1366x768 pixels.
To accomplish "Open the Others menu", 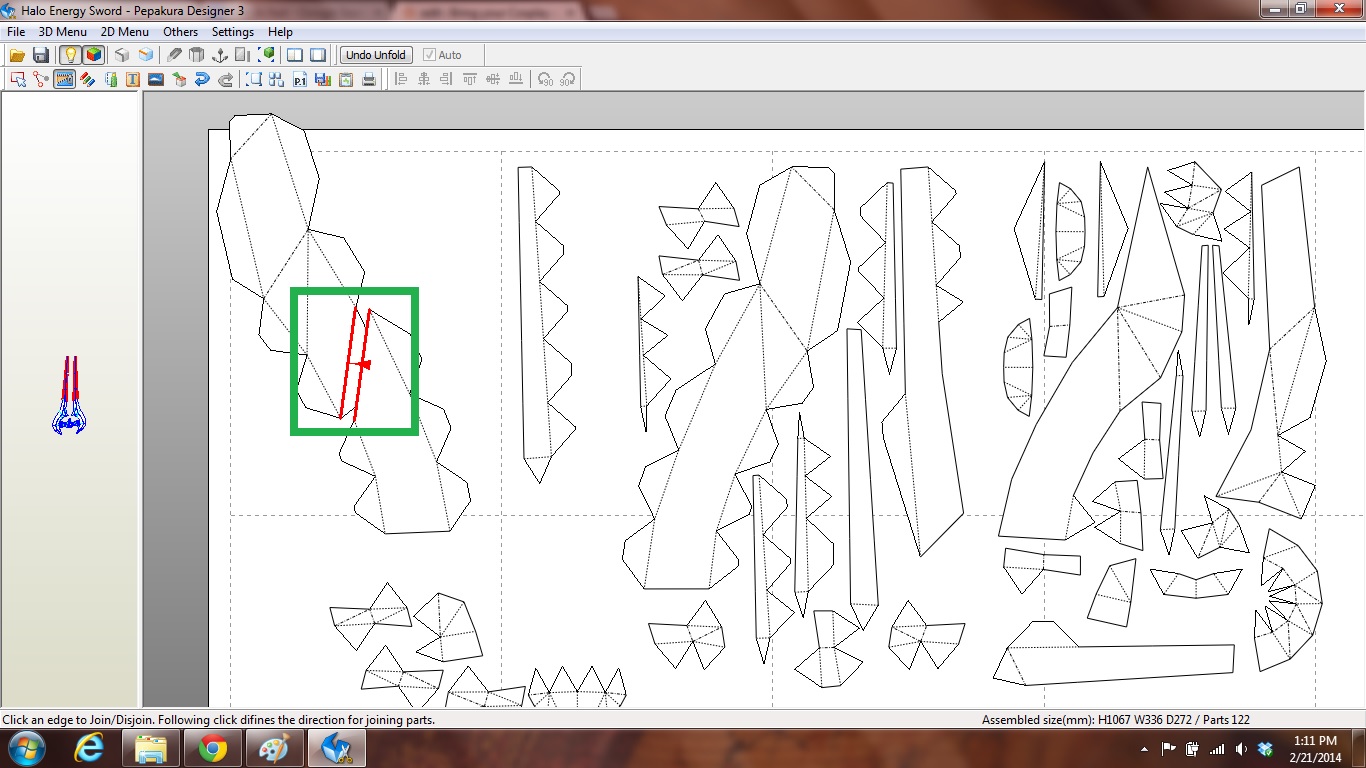I will [180, 31].
